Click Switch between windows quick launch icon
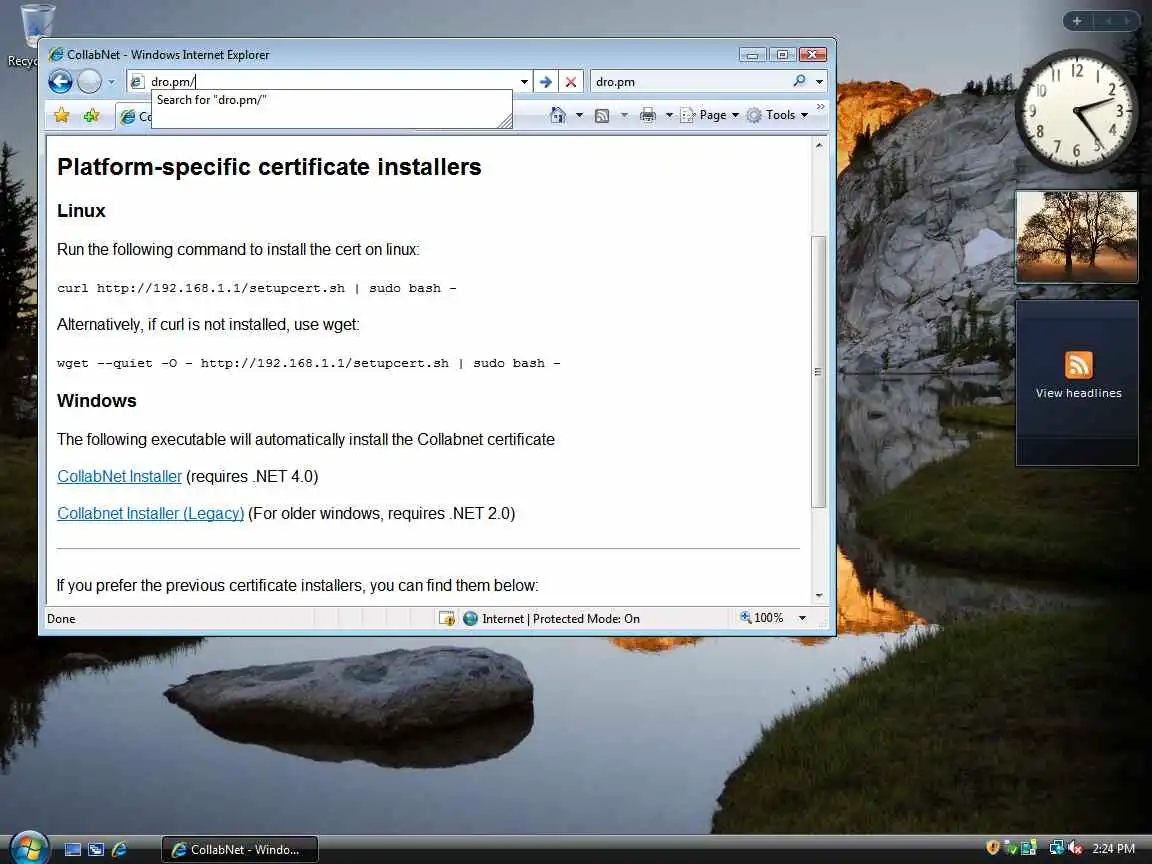Viewport: 1152px width, 864px height. coord(96,850)
